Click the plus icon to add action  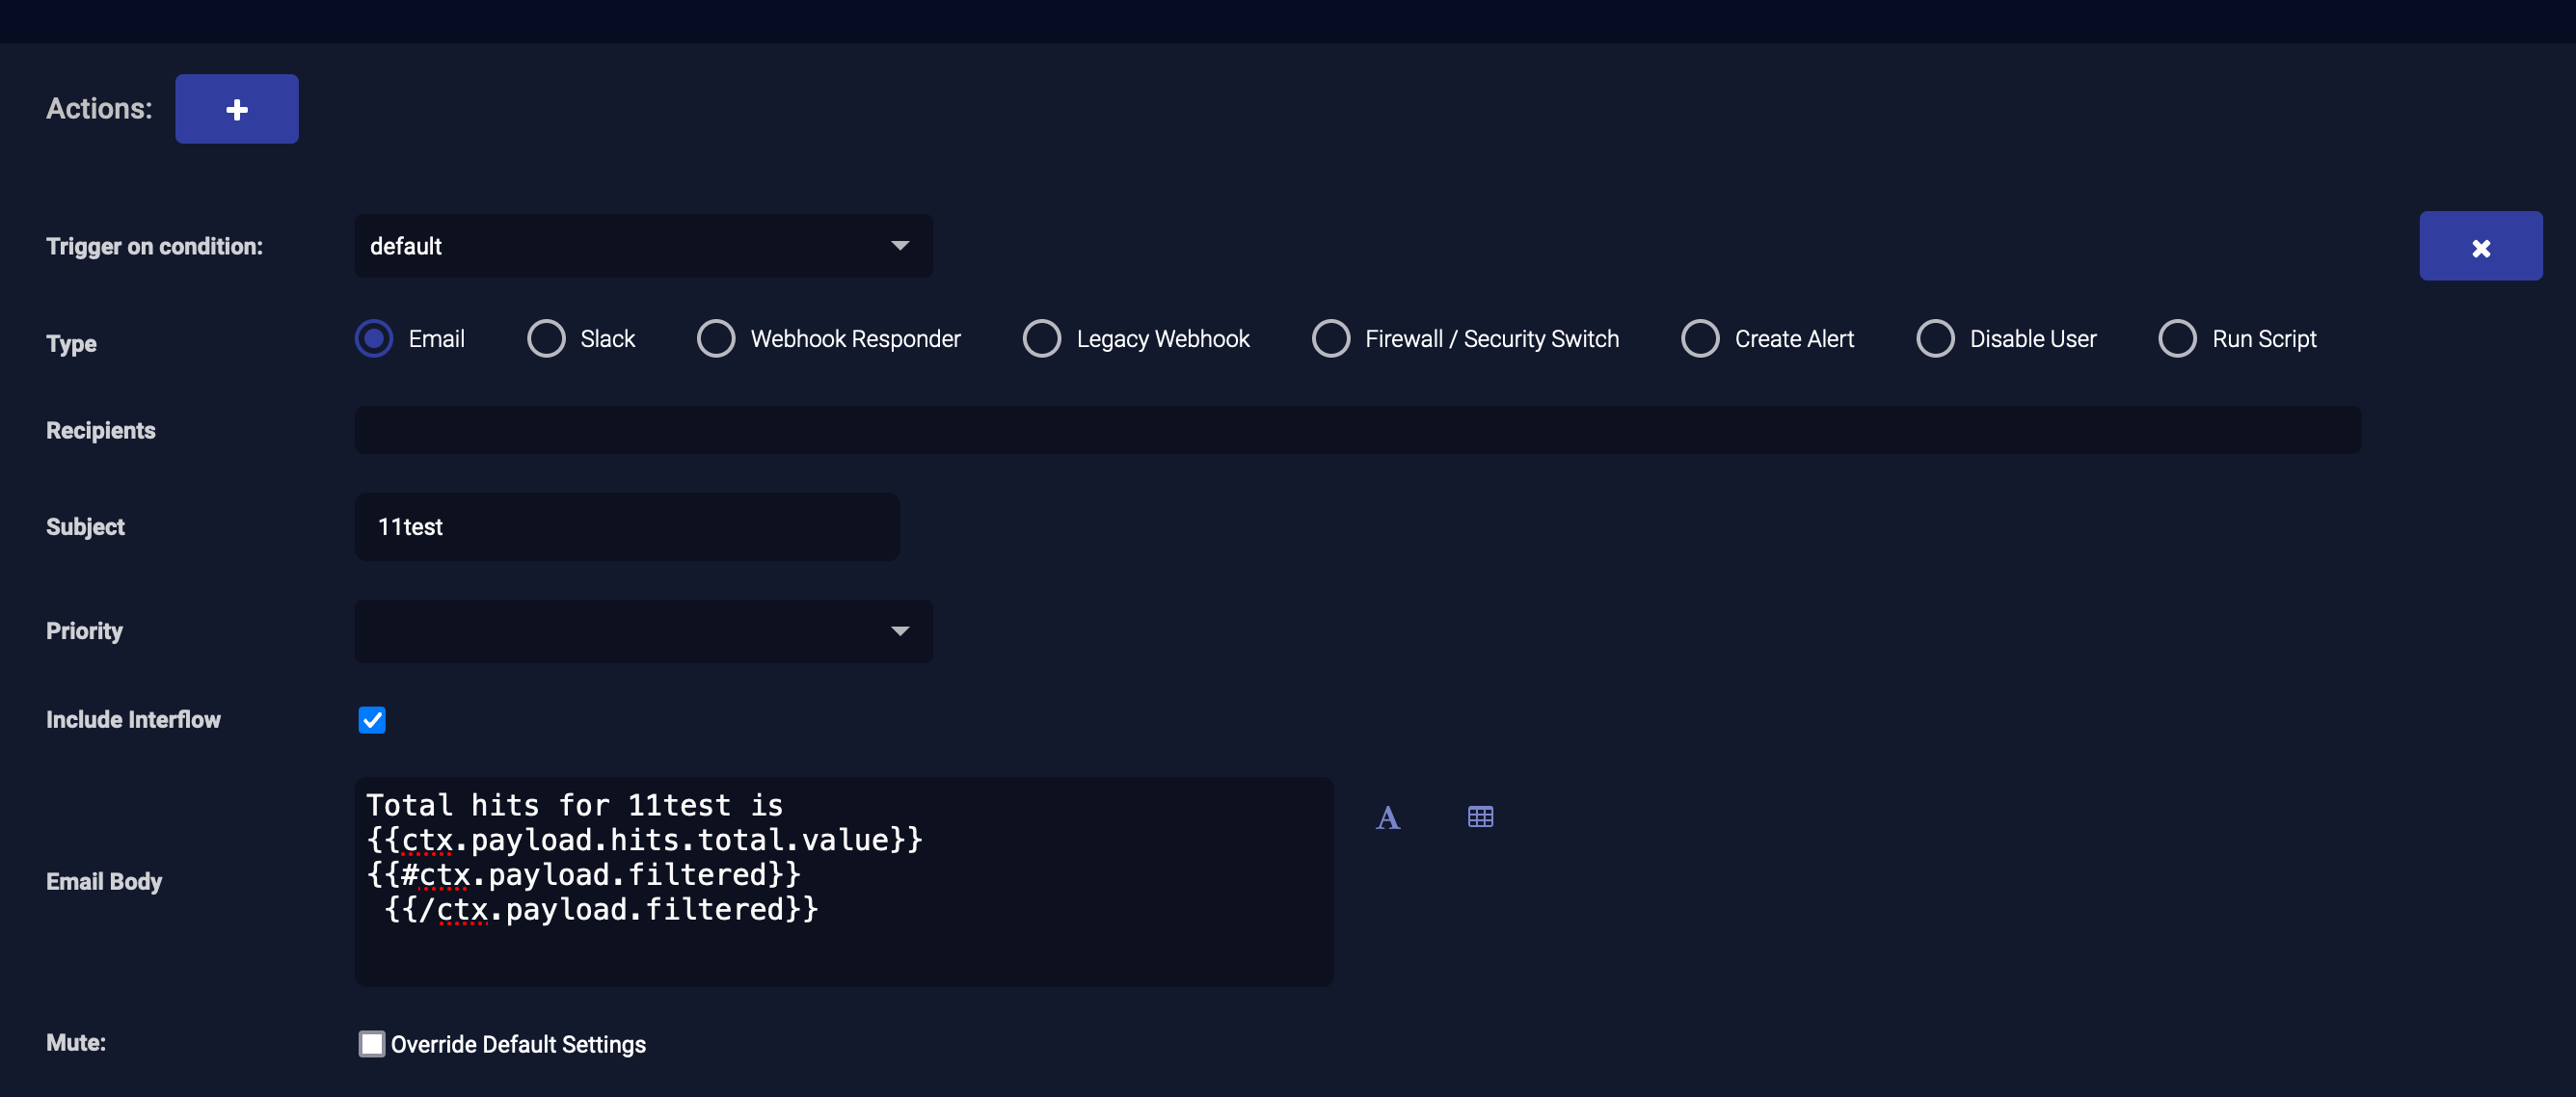pyautogui.click(x=236, y=109)
